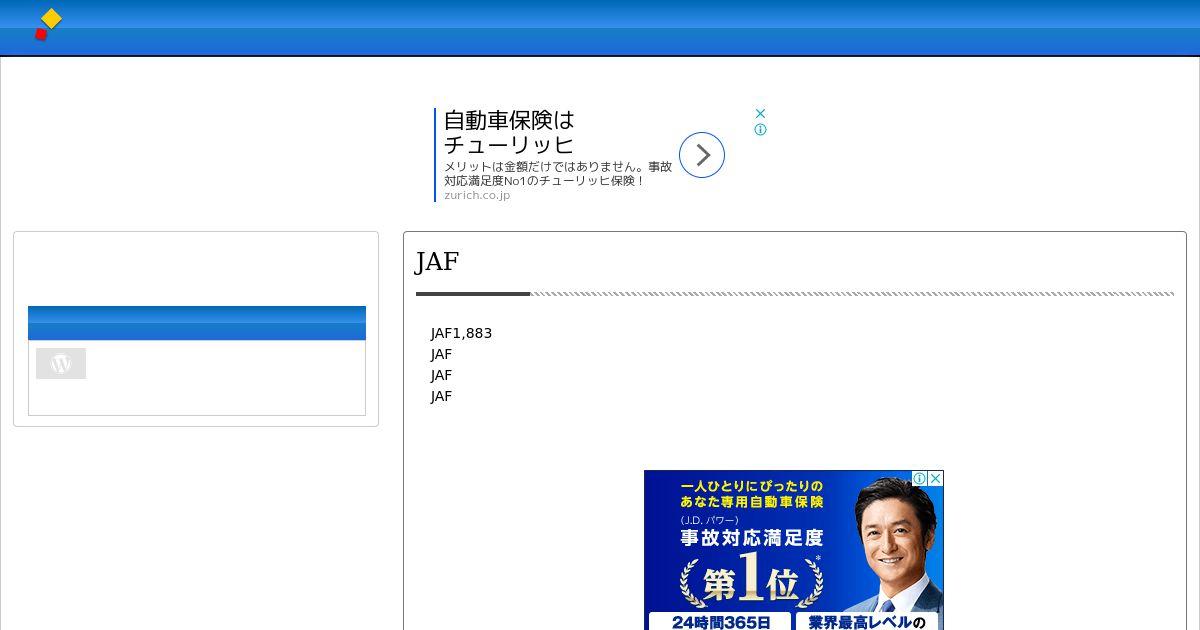Open the blue 事故対応満足度 第1位 ad image

pos(793,550)
